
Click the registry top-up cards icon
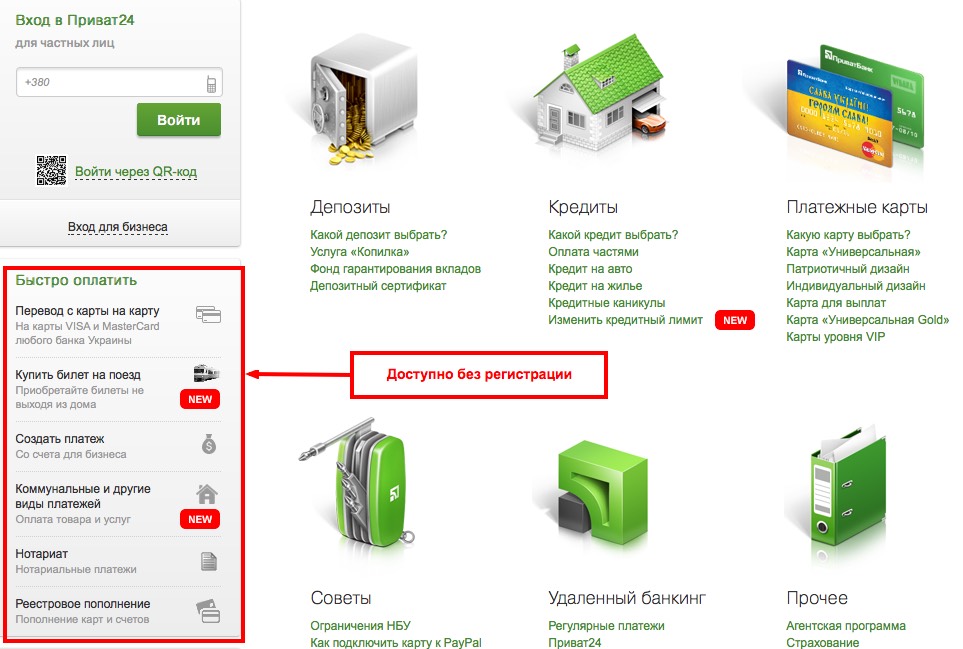pyautogui.click(x=208, y=612)
